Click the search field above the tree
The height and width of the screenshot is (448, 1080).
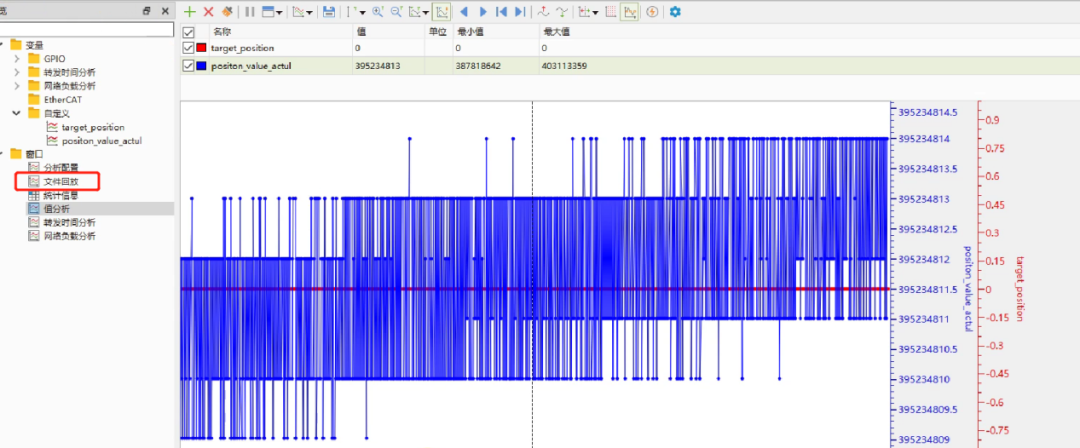(x=87, y=29)
